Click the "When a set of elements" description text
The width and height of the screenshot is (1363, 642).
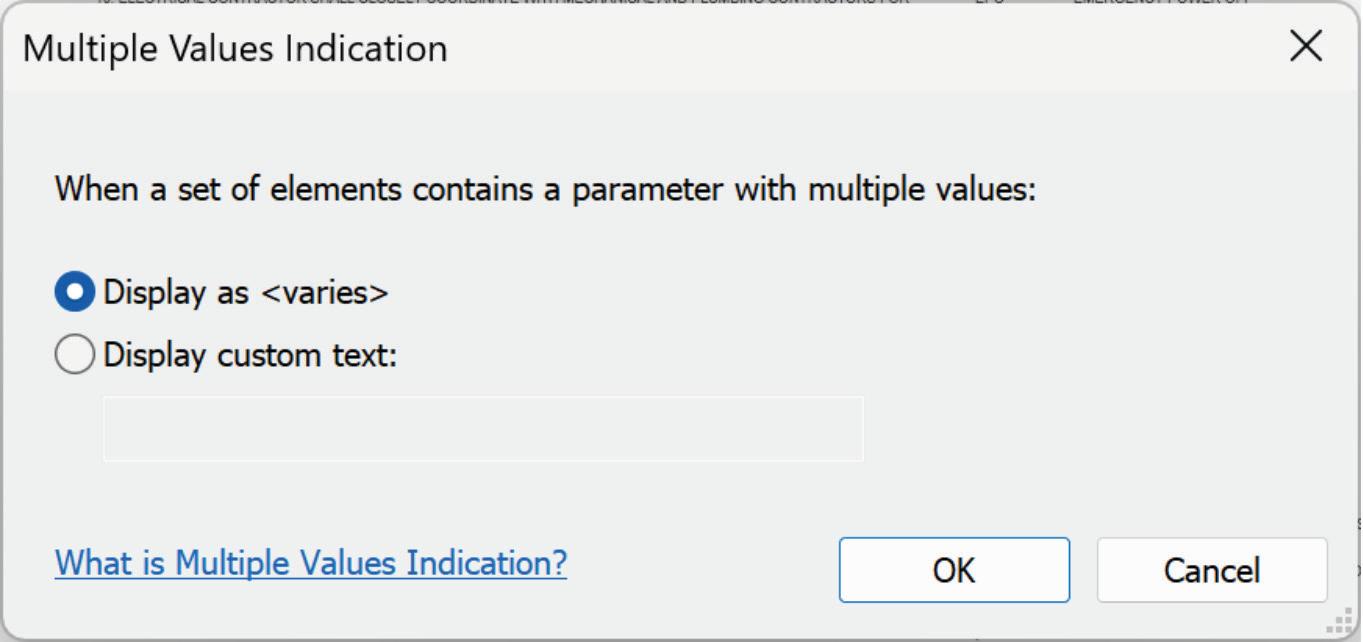click(x=545, y=188)
